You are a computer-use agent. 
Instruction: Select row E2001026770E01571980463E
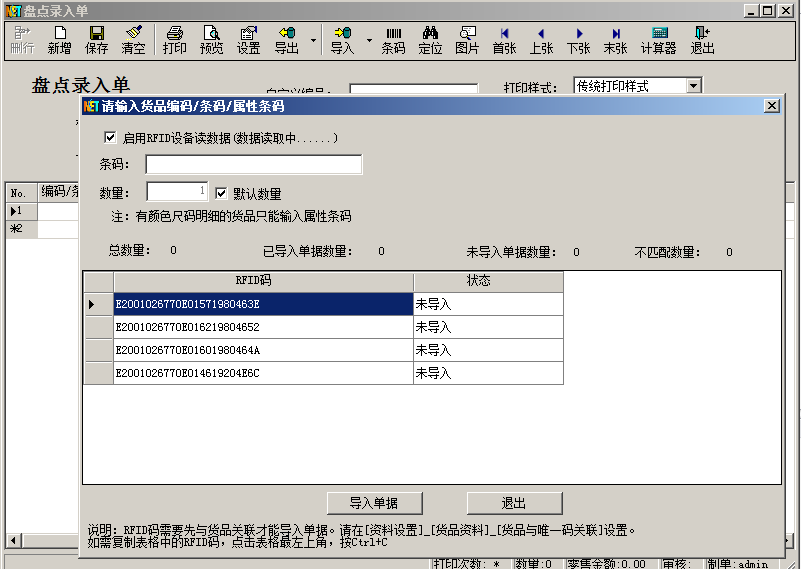point(264,304)
